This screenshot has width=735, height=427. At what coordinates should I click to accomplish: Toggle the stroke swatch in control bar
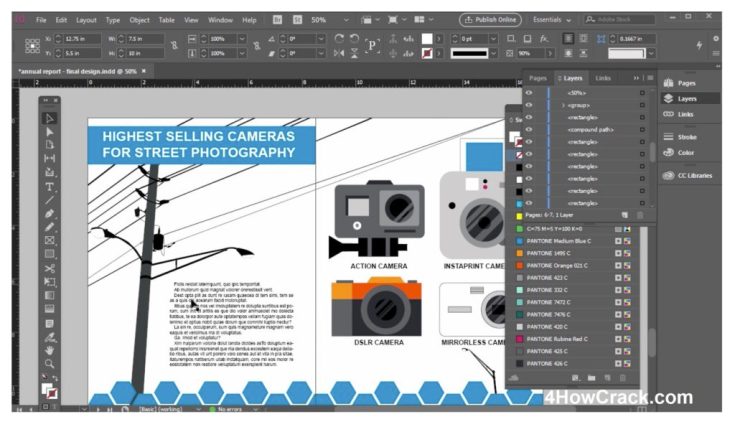pyautogui.click(x=427, y=53)
